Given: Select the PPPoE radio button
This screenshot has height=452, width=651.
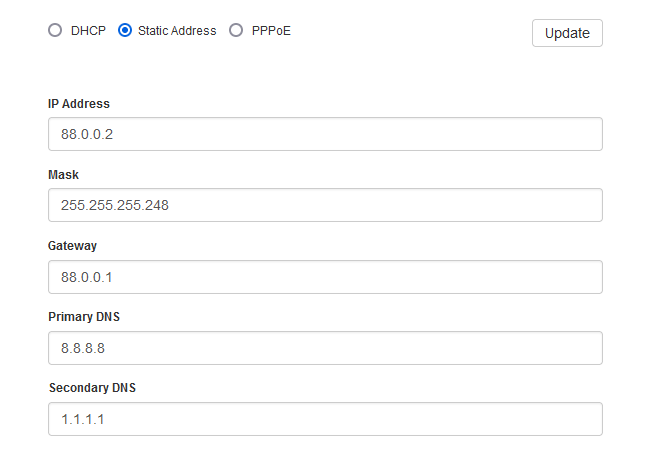Looking at the screenshot, I should pyautogui.click(x=236, y=31).
